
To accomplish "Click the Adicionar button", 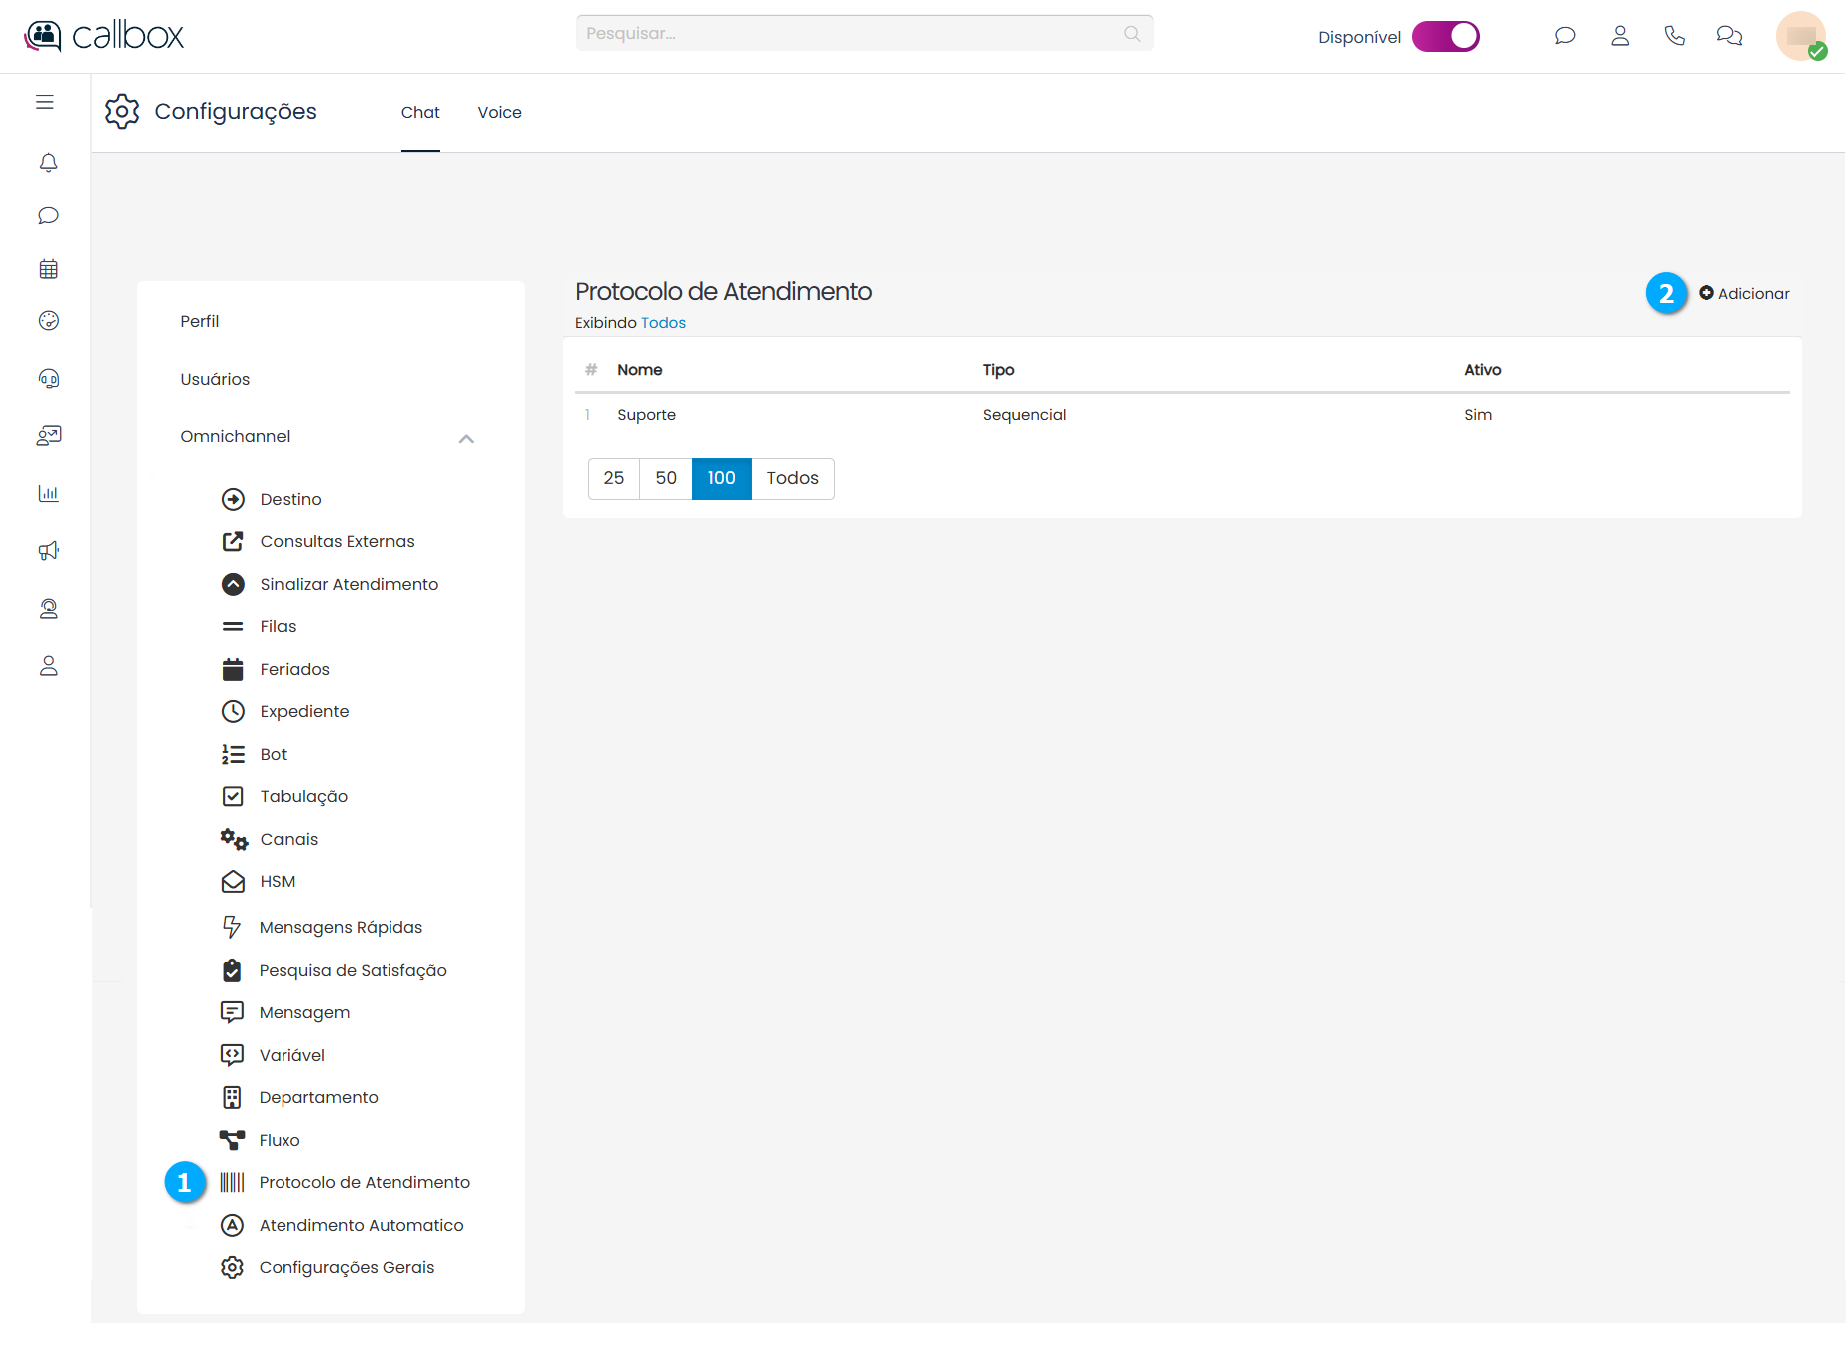I will pyautogui.click(x=1745, y=293).
